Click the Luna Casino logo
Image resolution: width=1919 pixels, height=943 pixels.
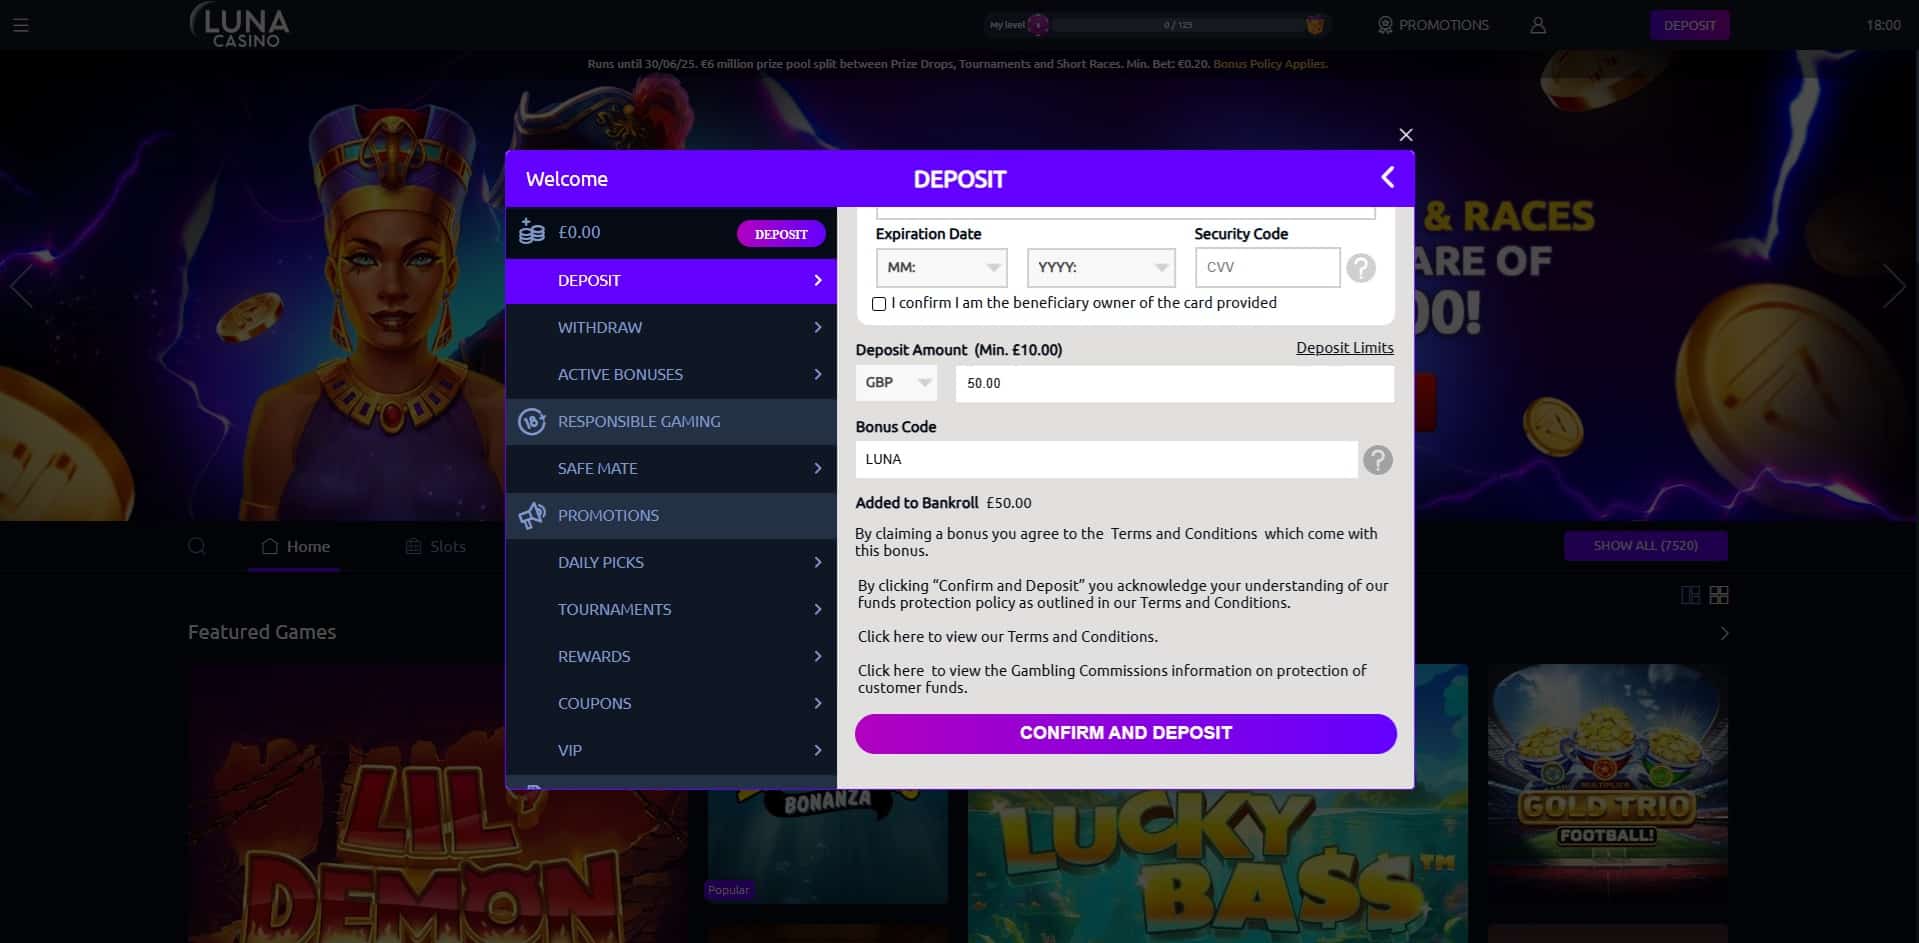[240, 25]
